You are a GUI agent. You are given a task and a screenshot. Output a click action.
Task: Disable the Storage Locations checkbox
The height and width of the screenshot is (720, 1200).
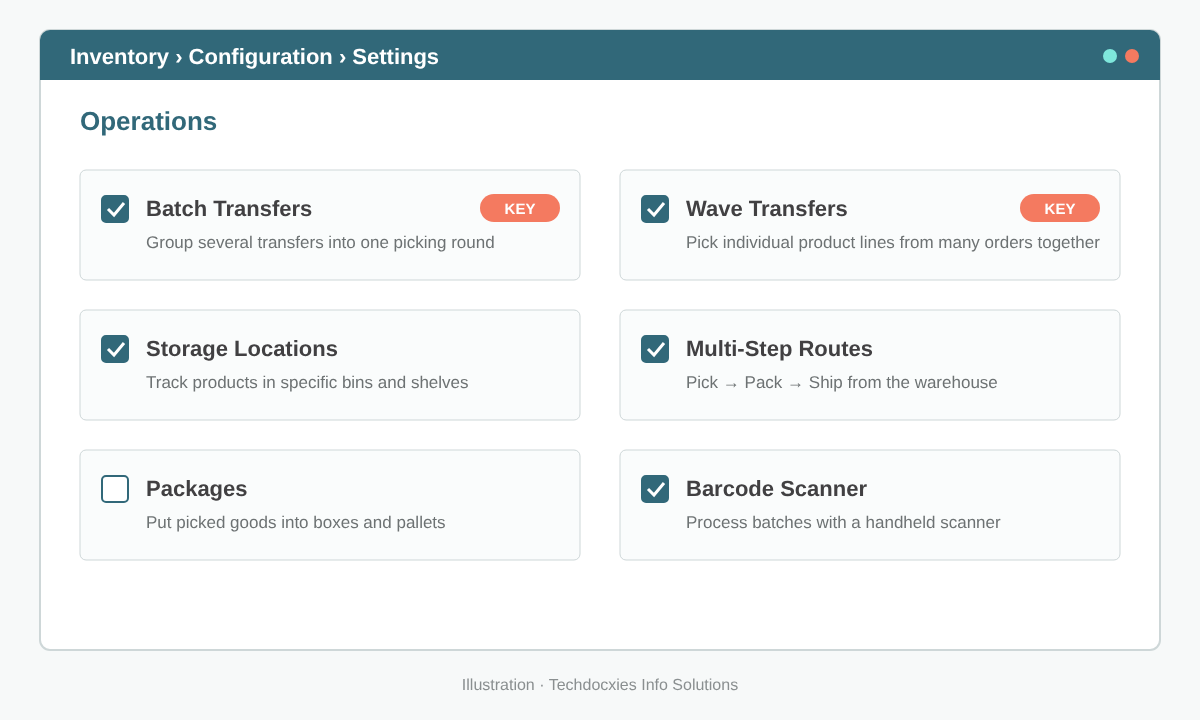(x=115, y=349)
